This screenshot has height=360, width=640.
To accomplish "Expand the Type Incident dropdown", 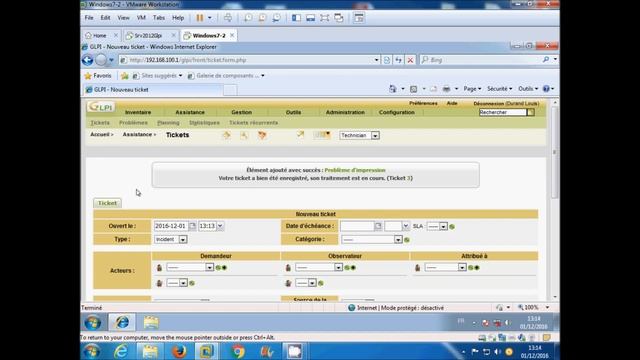I will pos(183,240).
